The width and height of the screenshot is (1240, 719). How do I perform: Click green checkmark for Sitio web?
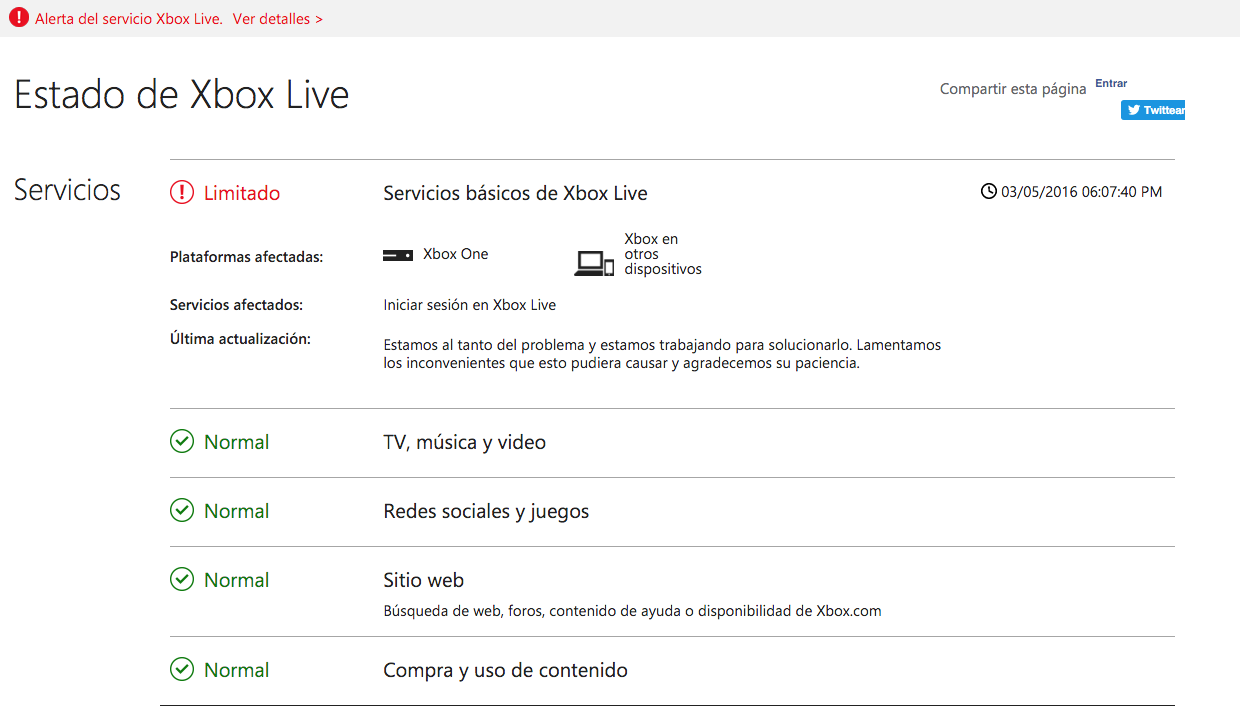(x=182, y=580)
